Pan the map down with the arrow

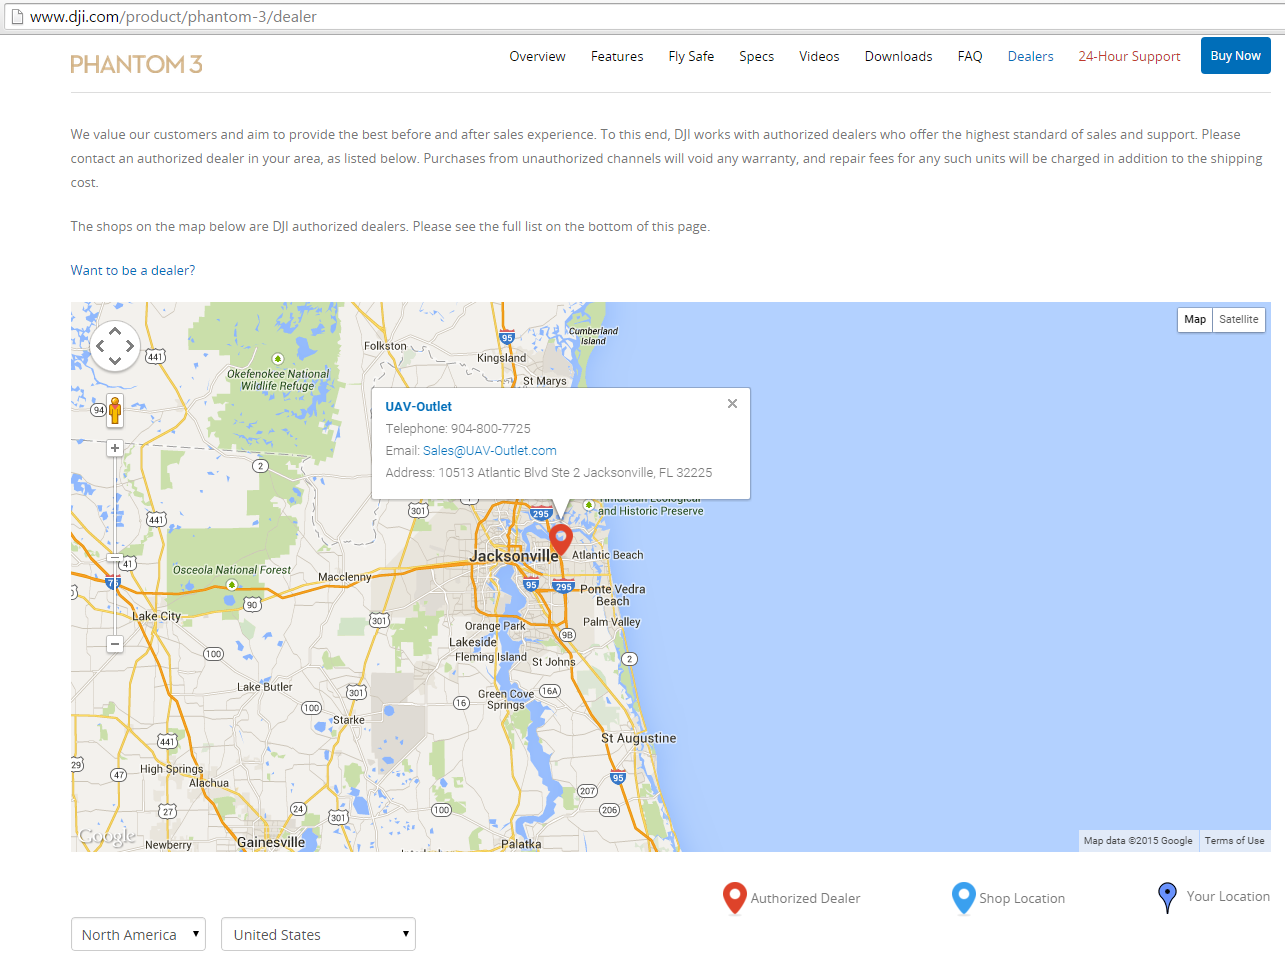115,361
